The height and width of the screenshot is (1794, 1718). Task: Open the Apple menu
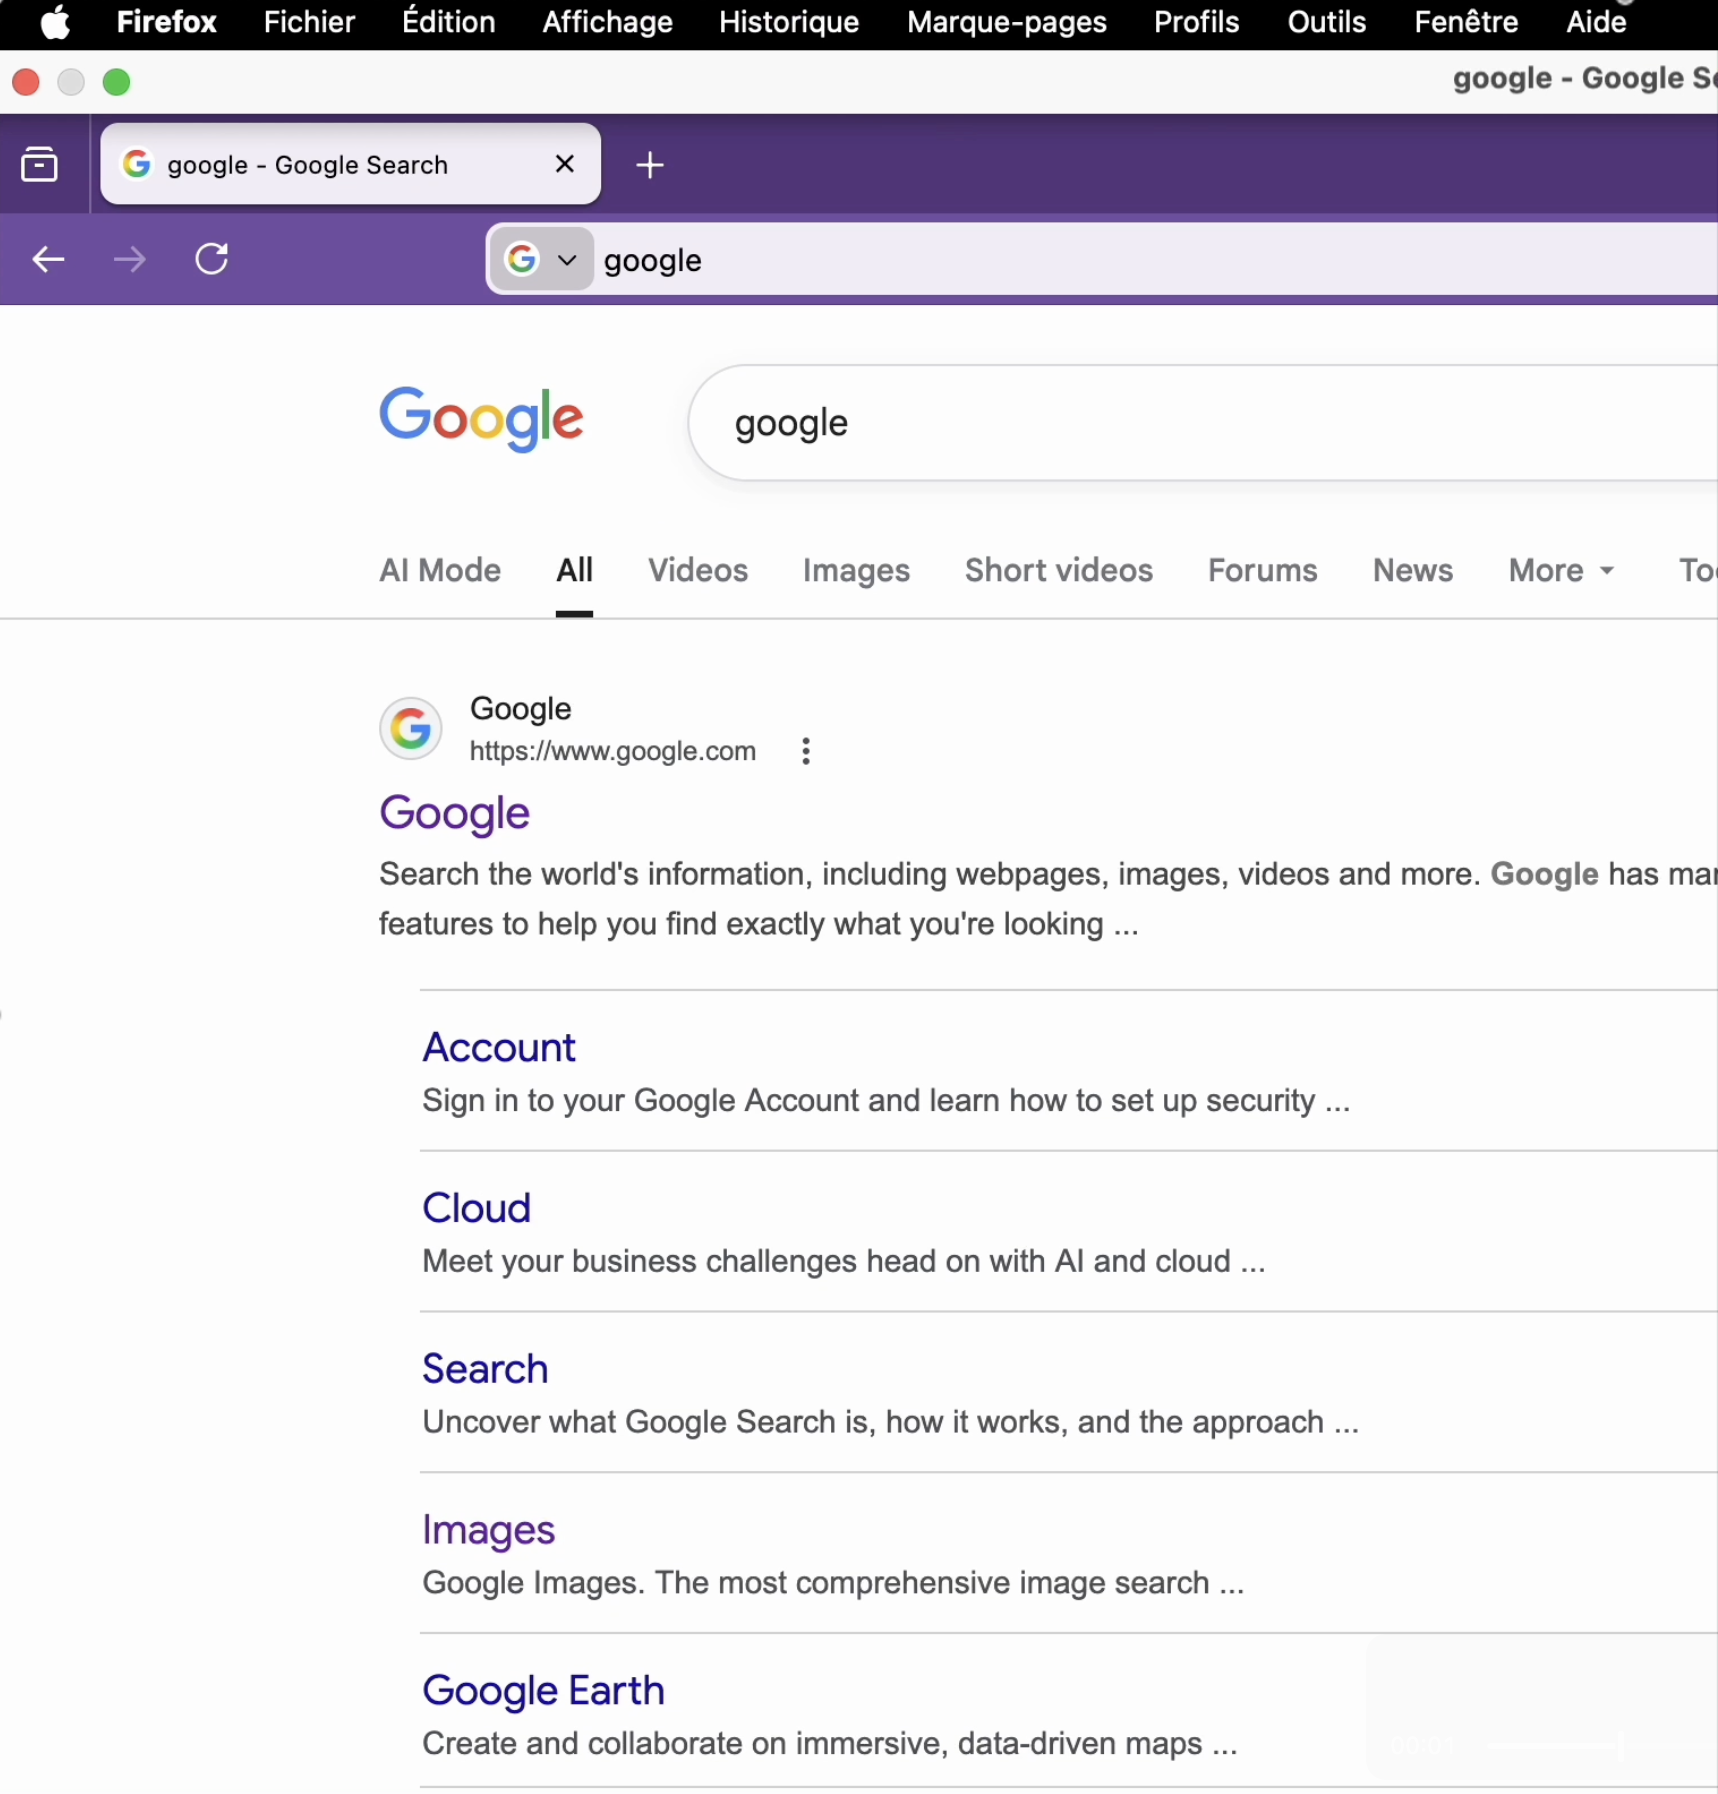click(56, 22)
